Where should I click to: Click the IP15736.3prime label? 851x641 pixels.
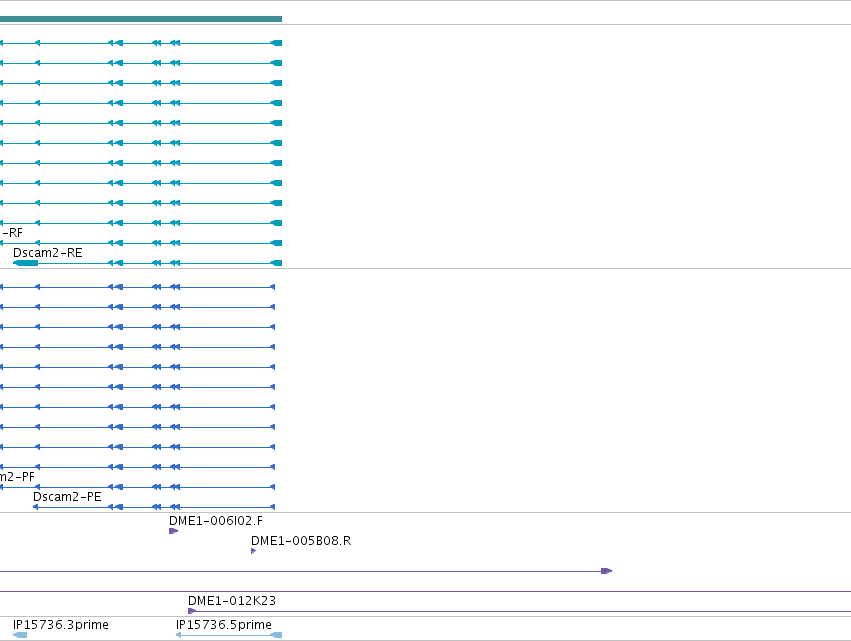point(61,625)
